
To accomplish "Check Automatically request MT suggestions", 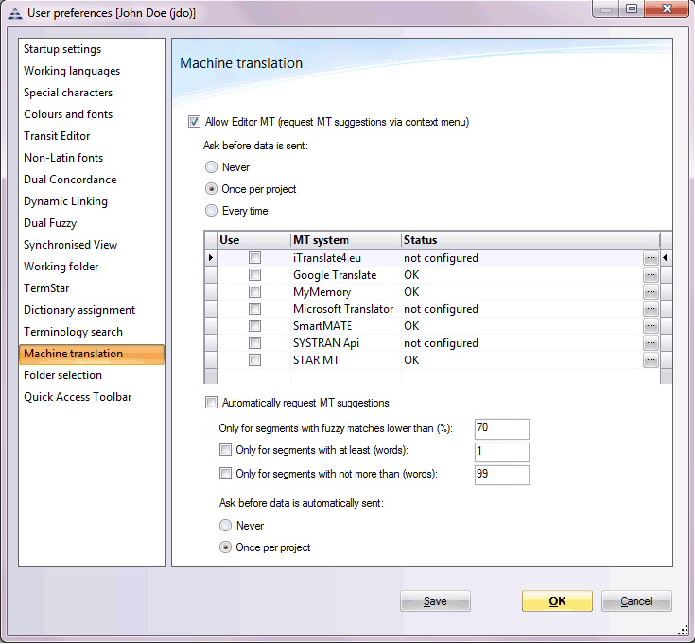I will tap(211, 402).
